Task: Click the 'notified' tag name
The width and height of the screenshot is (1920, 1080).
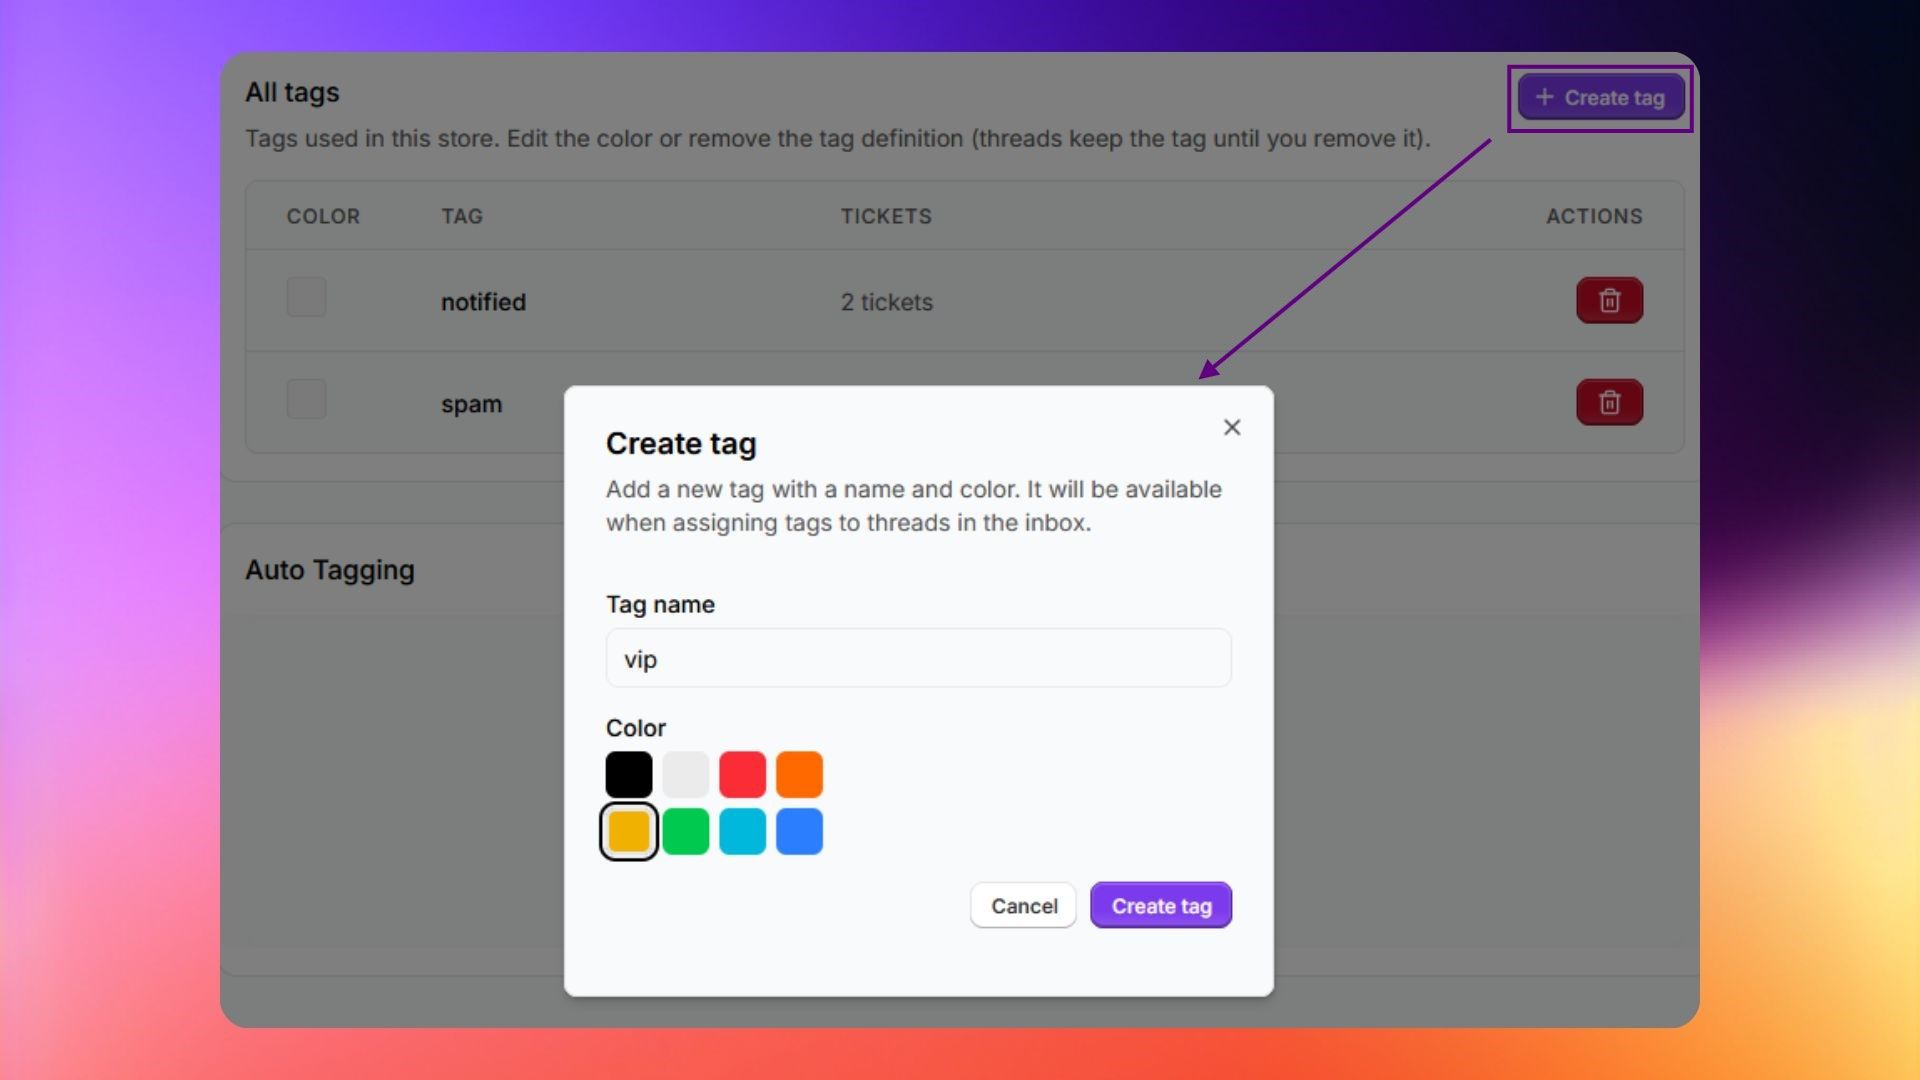Action: [483, 302]
